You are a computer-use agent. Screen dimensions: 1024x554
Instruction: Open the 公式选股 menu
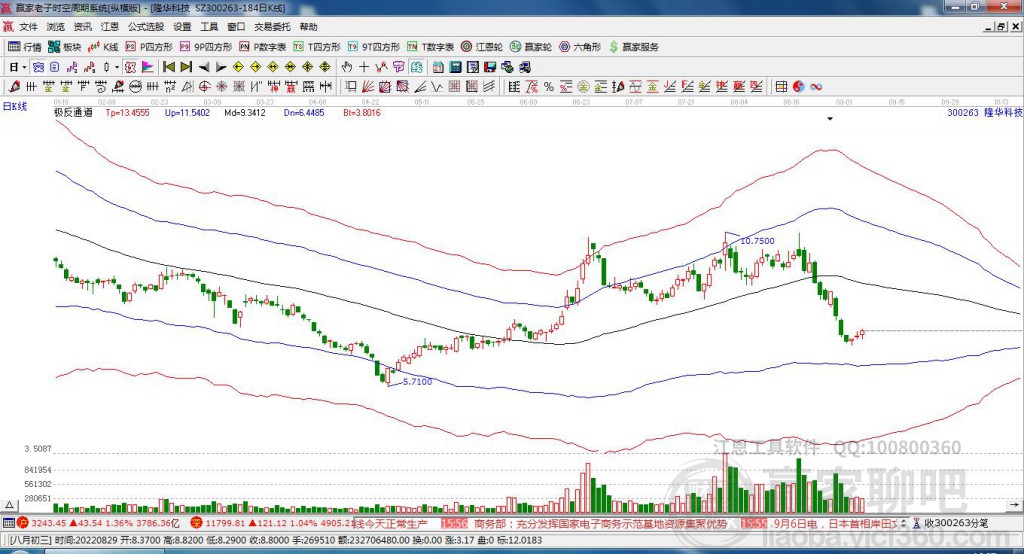(x=146, y=27)
